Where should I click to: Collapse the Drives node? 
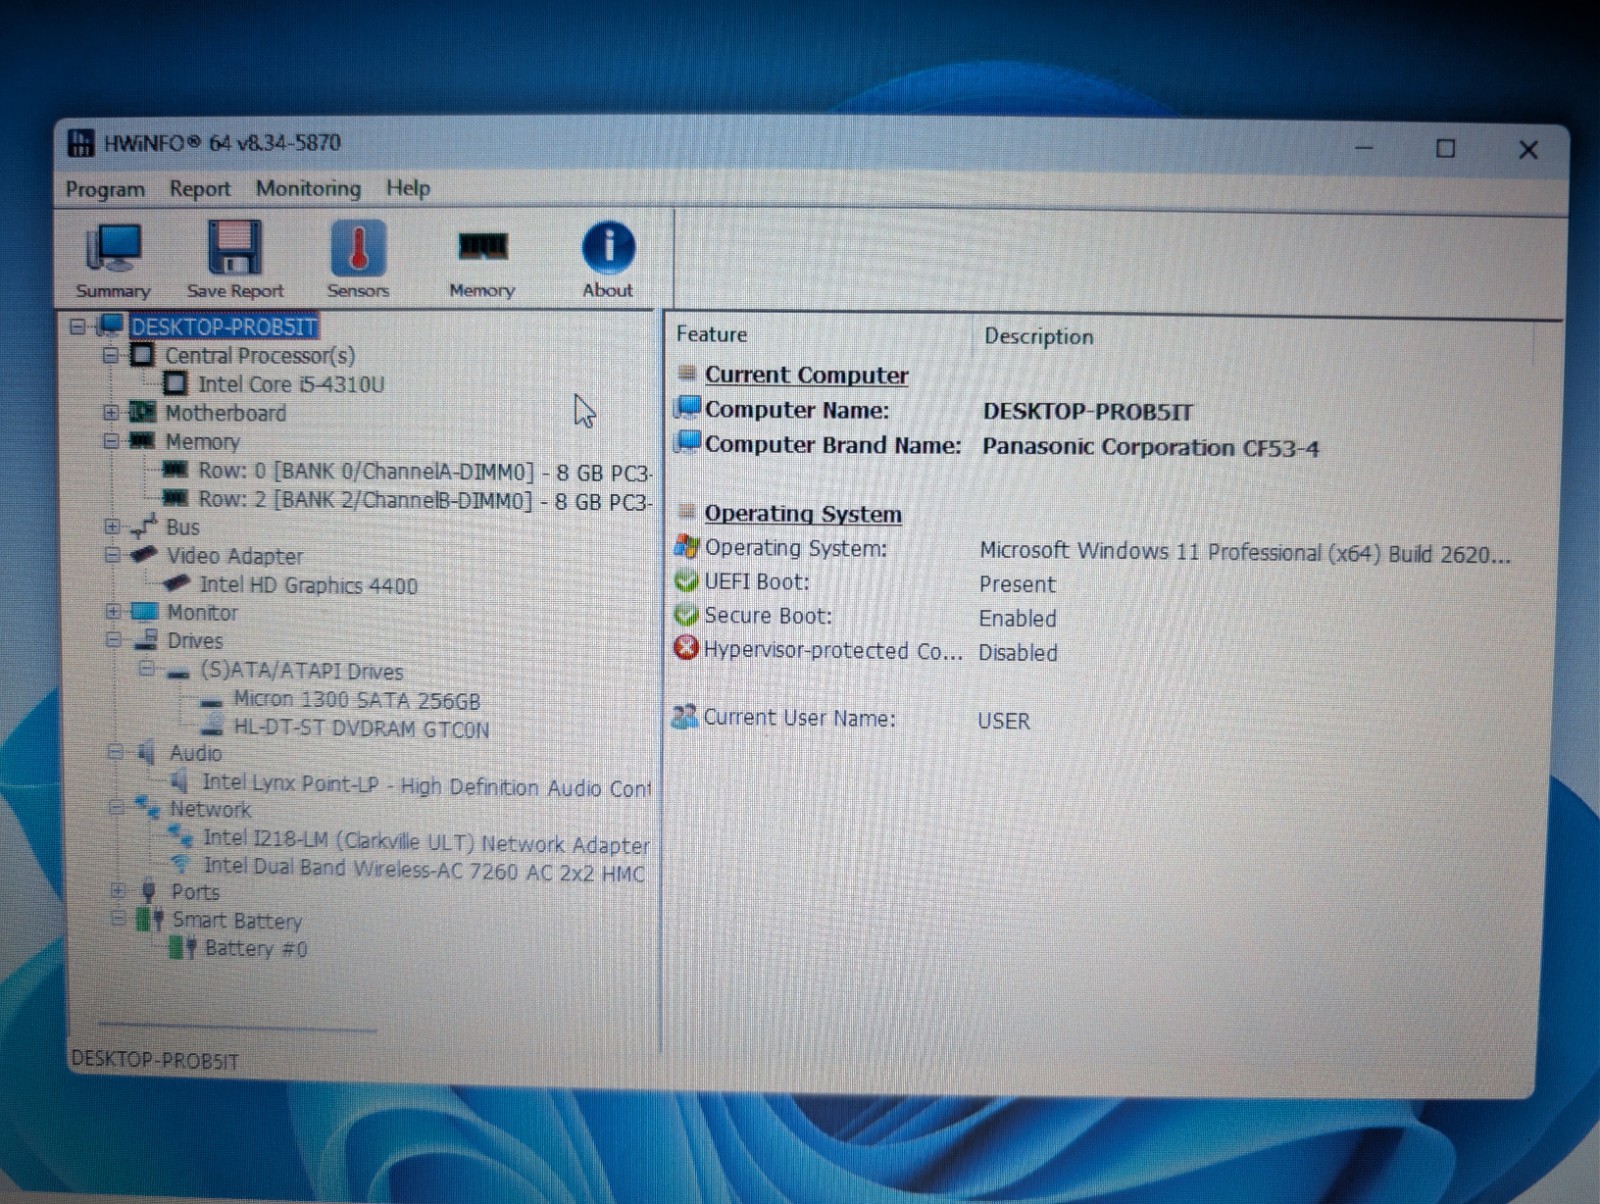tap(113, 639)
